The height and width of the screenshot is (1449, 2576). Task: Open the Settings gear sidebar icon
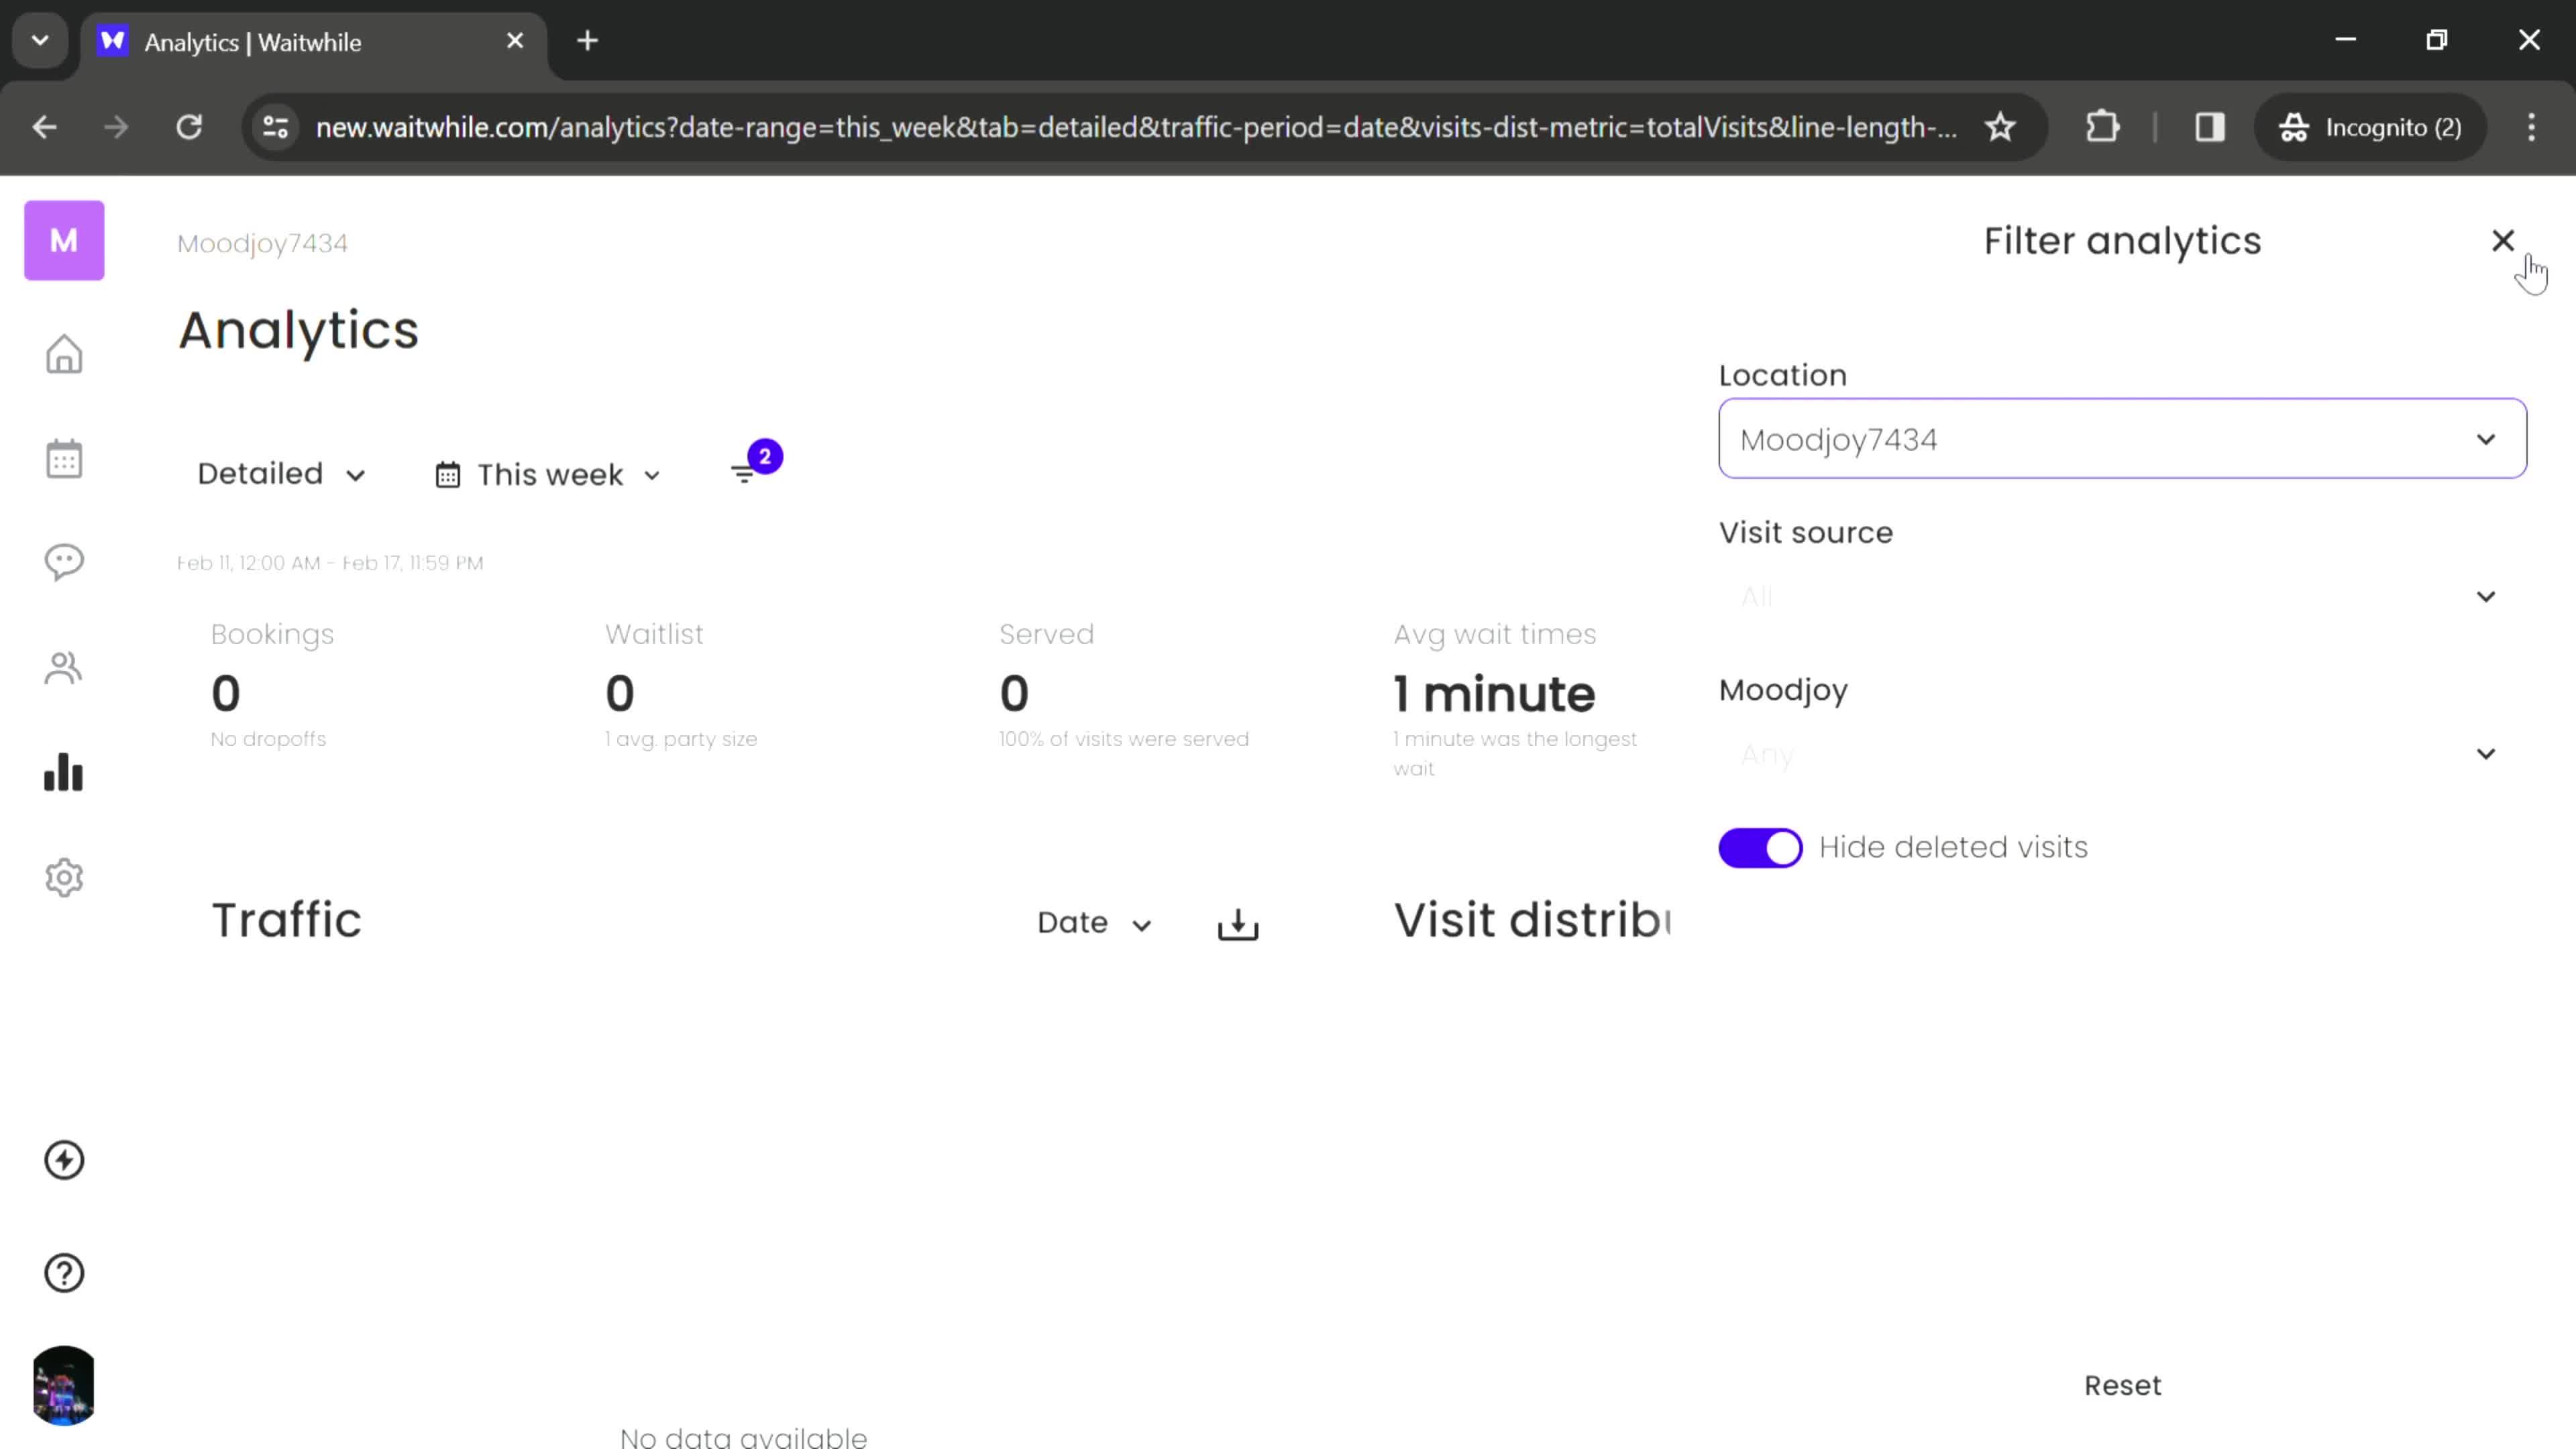[x=64, y=877]
